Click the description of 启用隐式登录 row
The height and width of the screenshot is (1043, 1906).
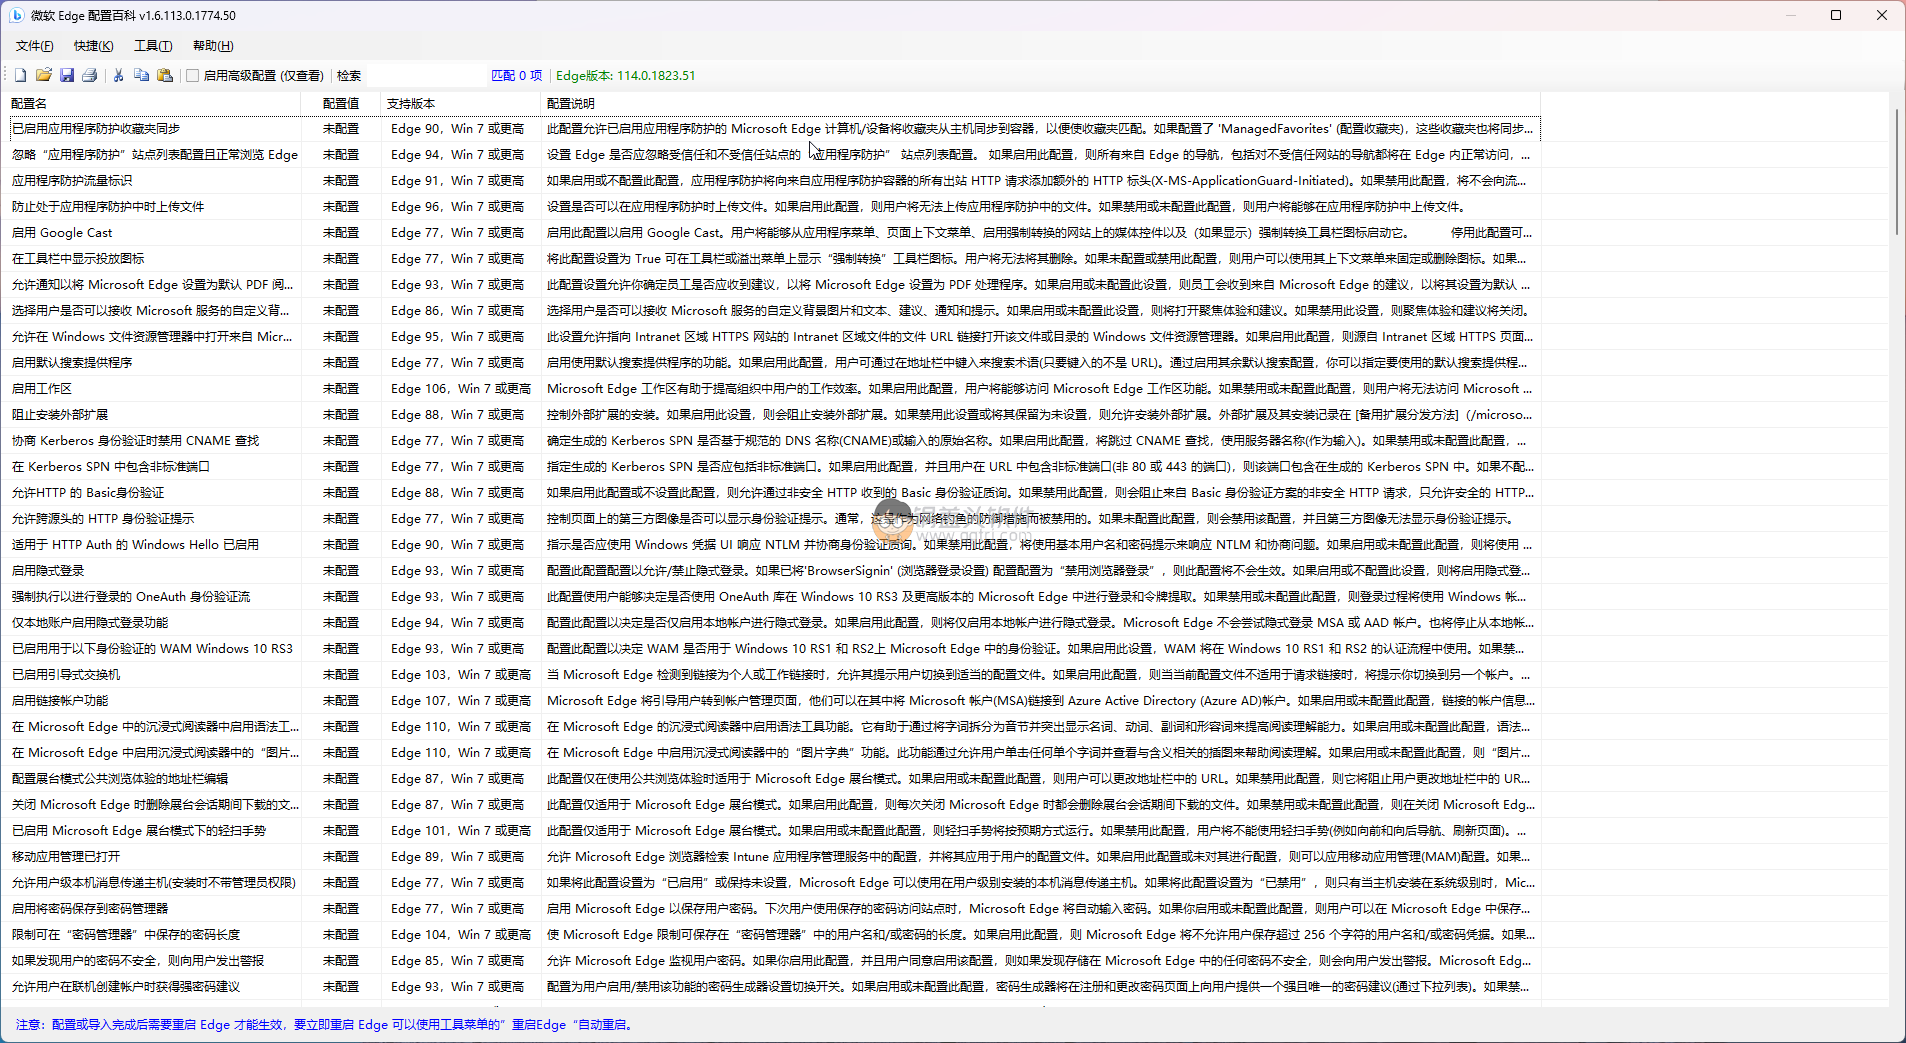pos(1038,571)
